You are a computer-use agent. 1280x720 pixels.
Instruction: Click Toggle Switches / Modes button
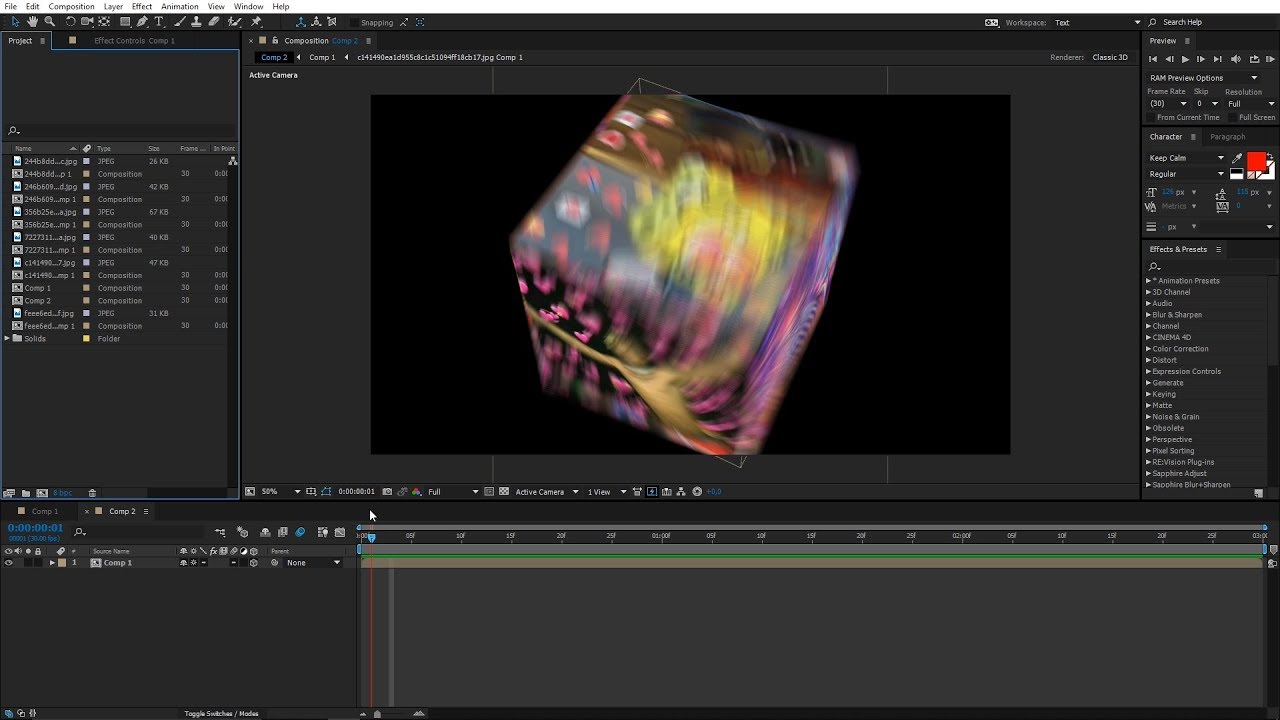pos(221,714)
